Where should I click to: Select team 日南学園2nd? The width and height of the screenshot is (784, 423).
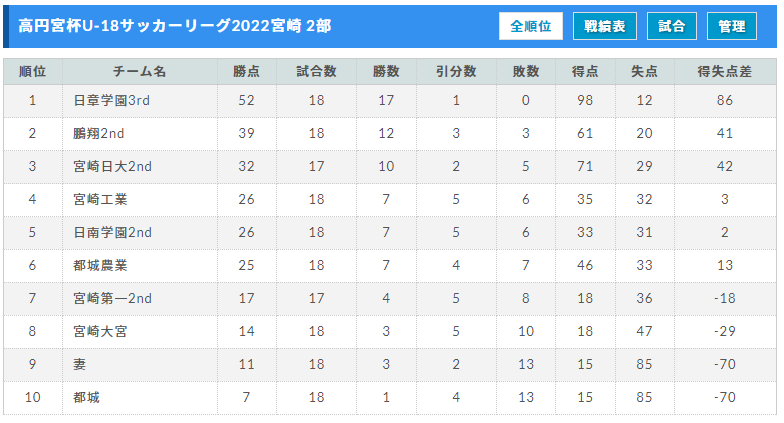[112, 232]
